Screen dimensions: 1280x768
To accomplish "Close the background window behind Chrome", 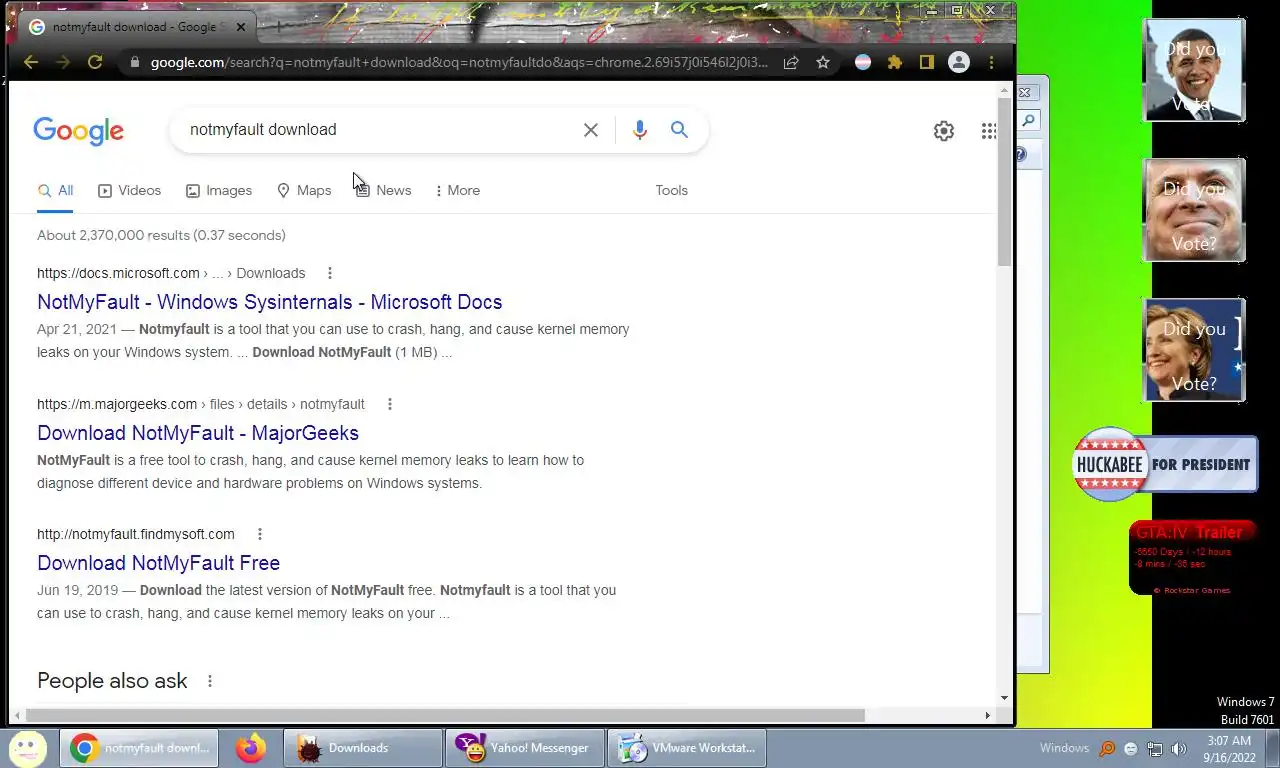I will [1025, 92].
